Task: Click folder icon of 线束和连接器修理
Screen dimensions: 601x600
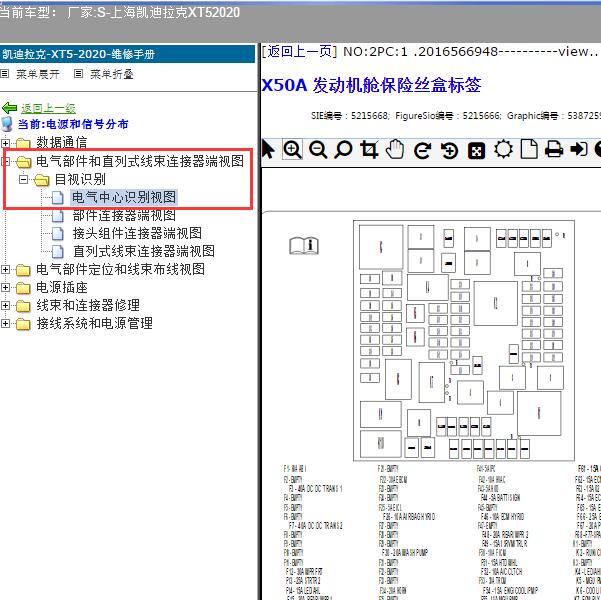Action: (x=23, y=306)
